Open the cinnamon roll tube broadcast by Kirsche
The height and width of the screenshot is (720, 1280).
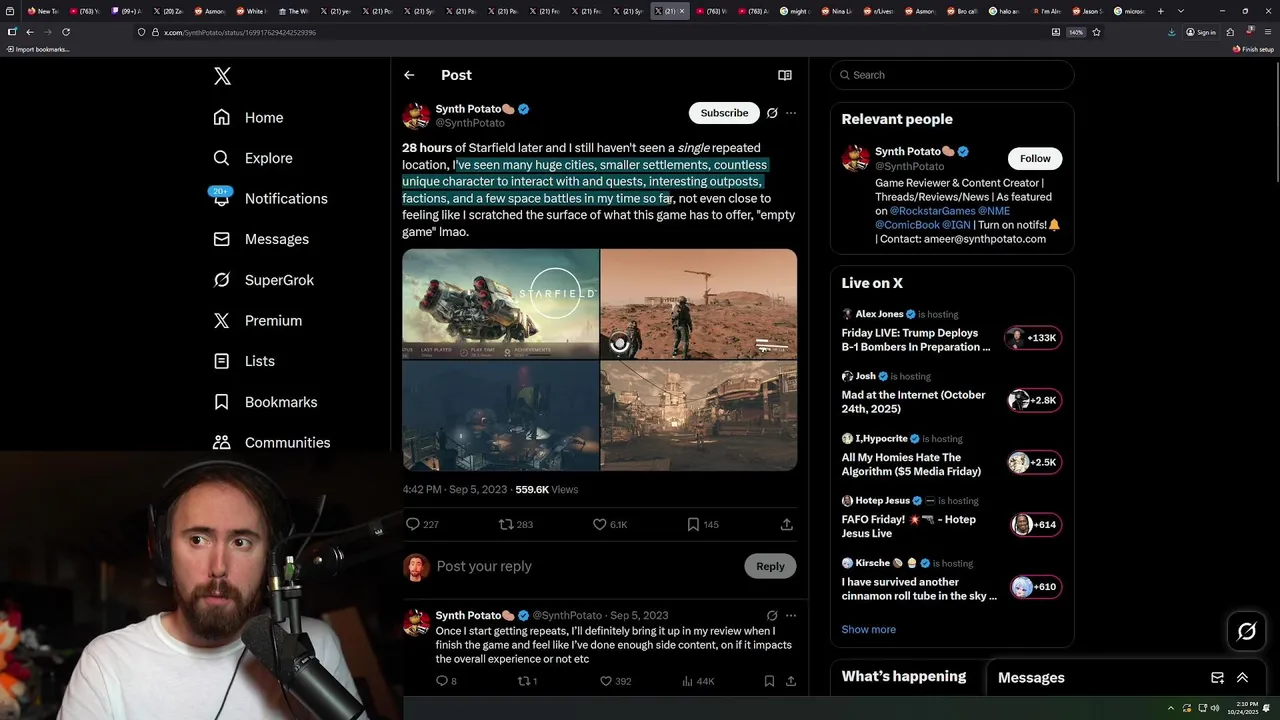tap(951, 581)
